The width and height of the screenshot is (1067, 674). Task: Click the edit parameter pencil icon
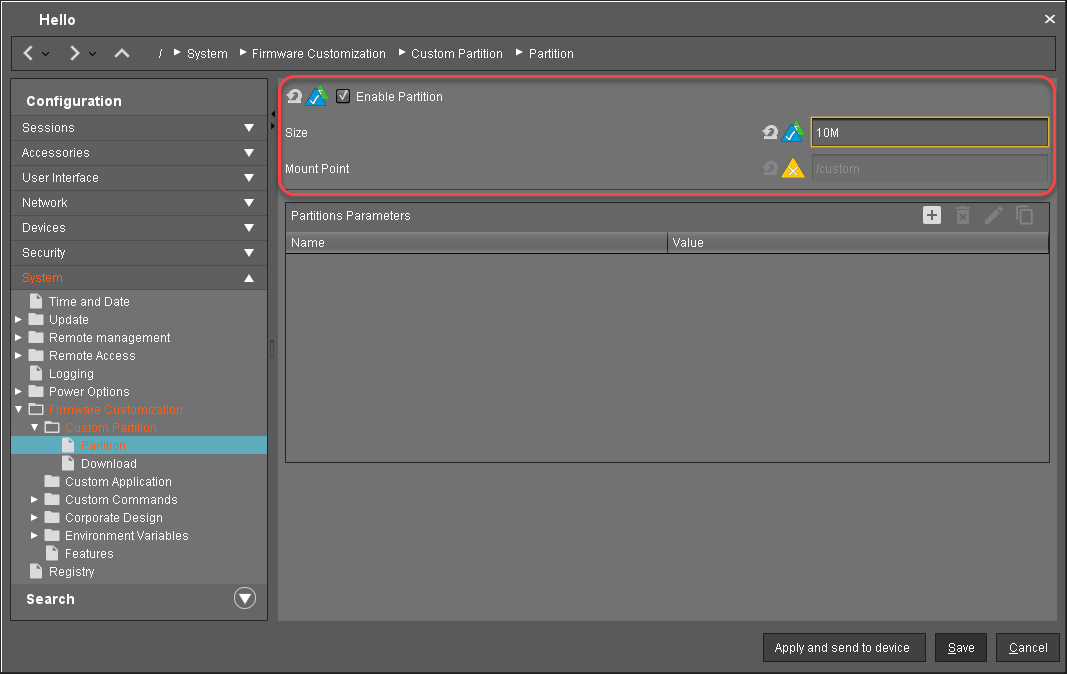click(x=993, y=215)
